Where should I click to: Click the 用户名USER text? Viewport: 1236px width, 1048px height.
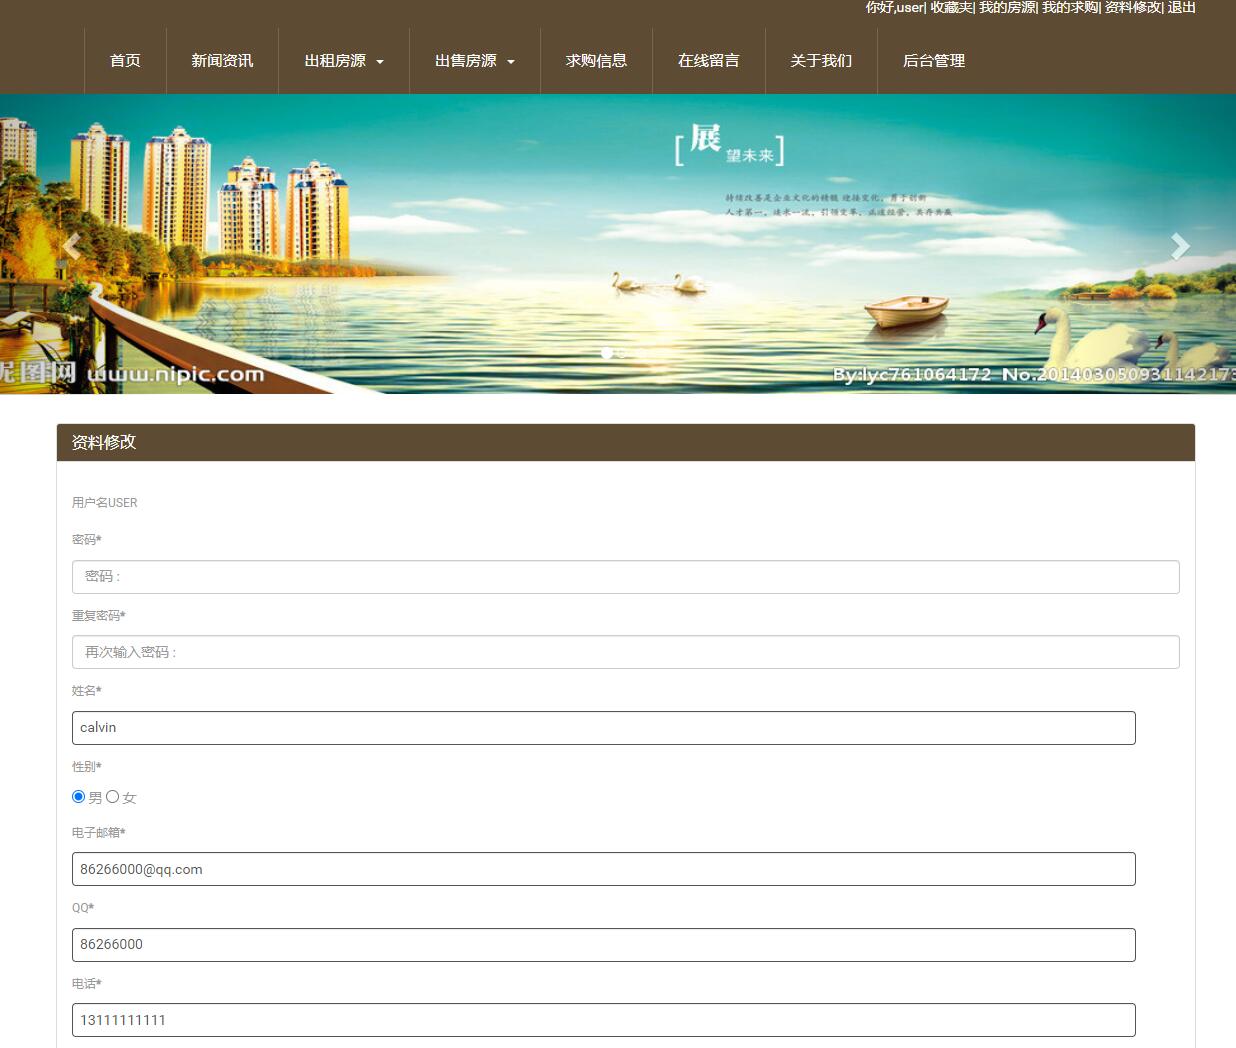(105, 503)
